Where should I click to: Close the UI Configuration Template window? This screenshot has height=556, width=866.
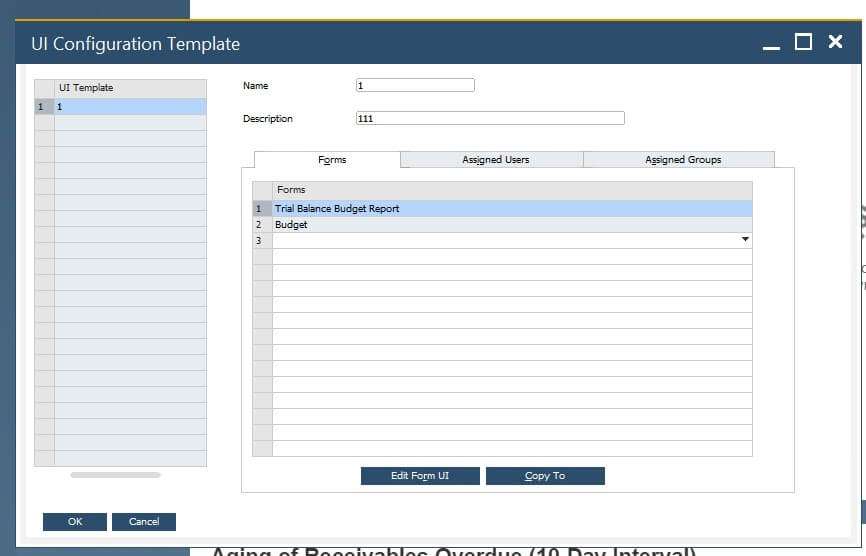(x=835, y=41)
